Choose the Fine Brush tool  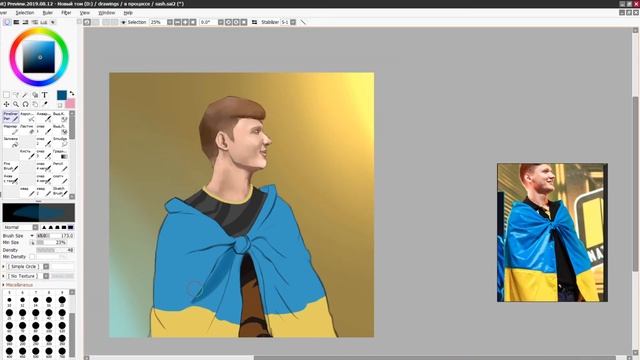[11, 166]
